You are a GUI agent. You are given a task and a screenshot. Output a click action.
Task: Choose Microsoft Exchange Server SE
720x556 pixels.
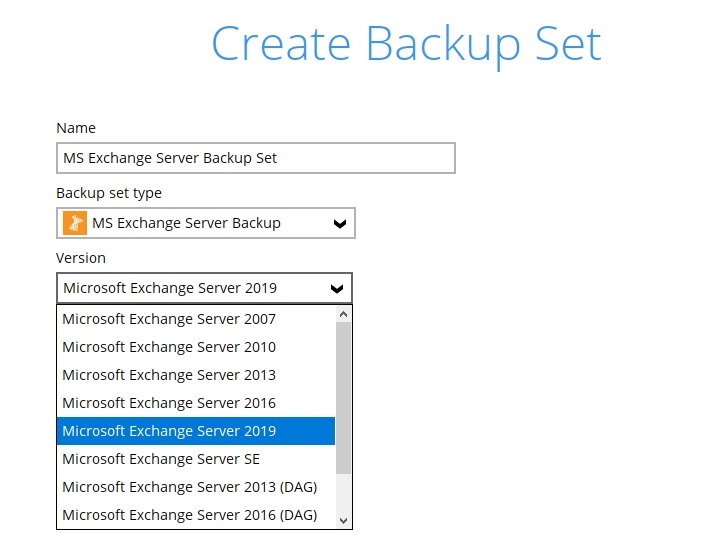161,459
